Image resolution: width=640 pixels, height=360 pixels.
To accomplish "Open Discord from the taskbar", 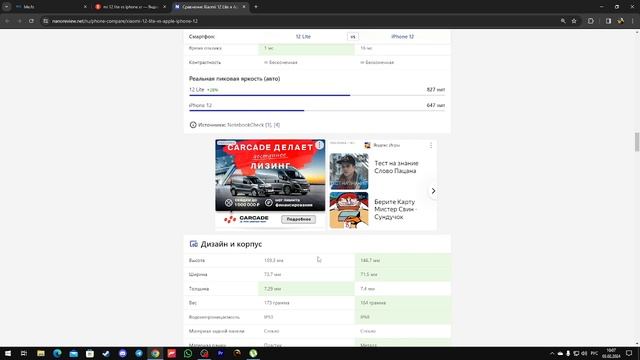I will (122, 353).
